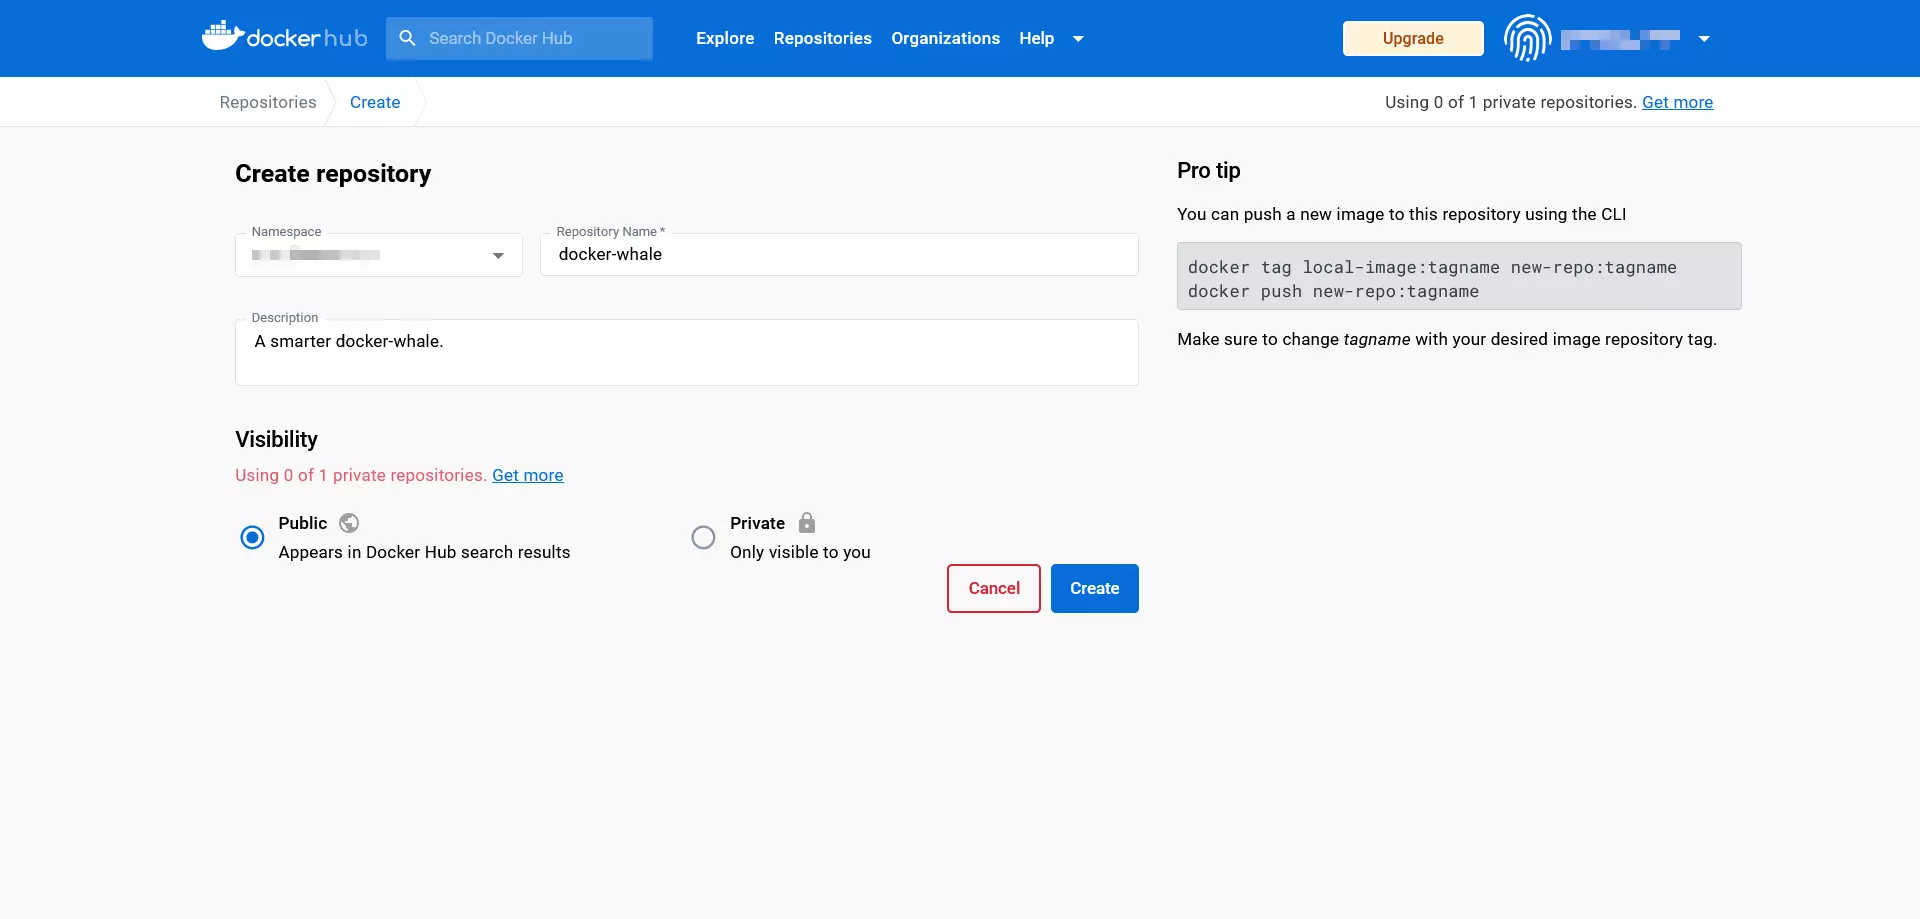This screenshot has height=919, width=1920.
Task: Click Repositories in the breadcrumb
Action: tap(266, 102)
